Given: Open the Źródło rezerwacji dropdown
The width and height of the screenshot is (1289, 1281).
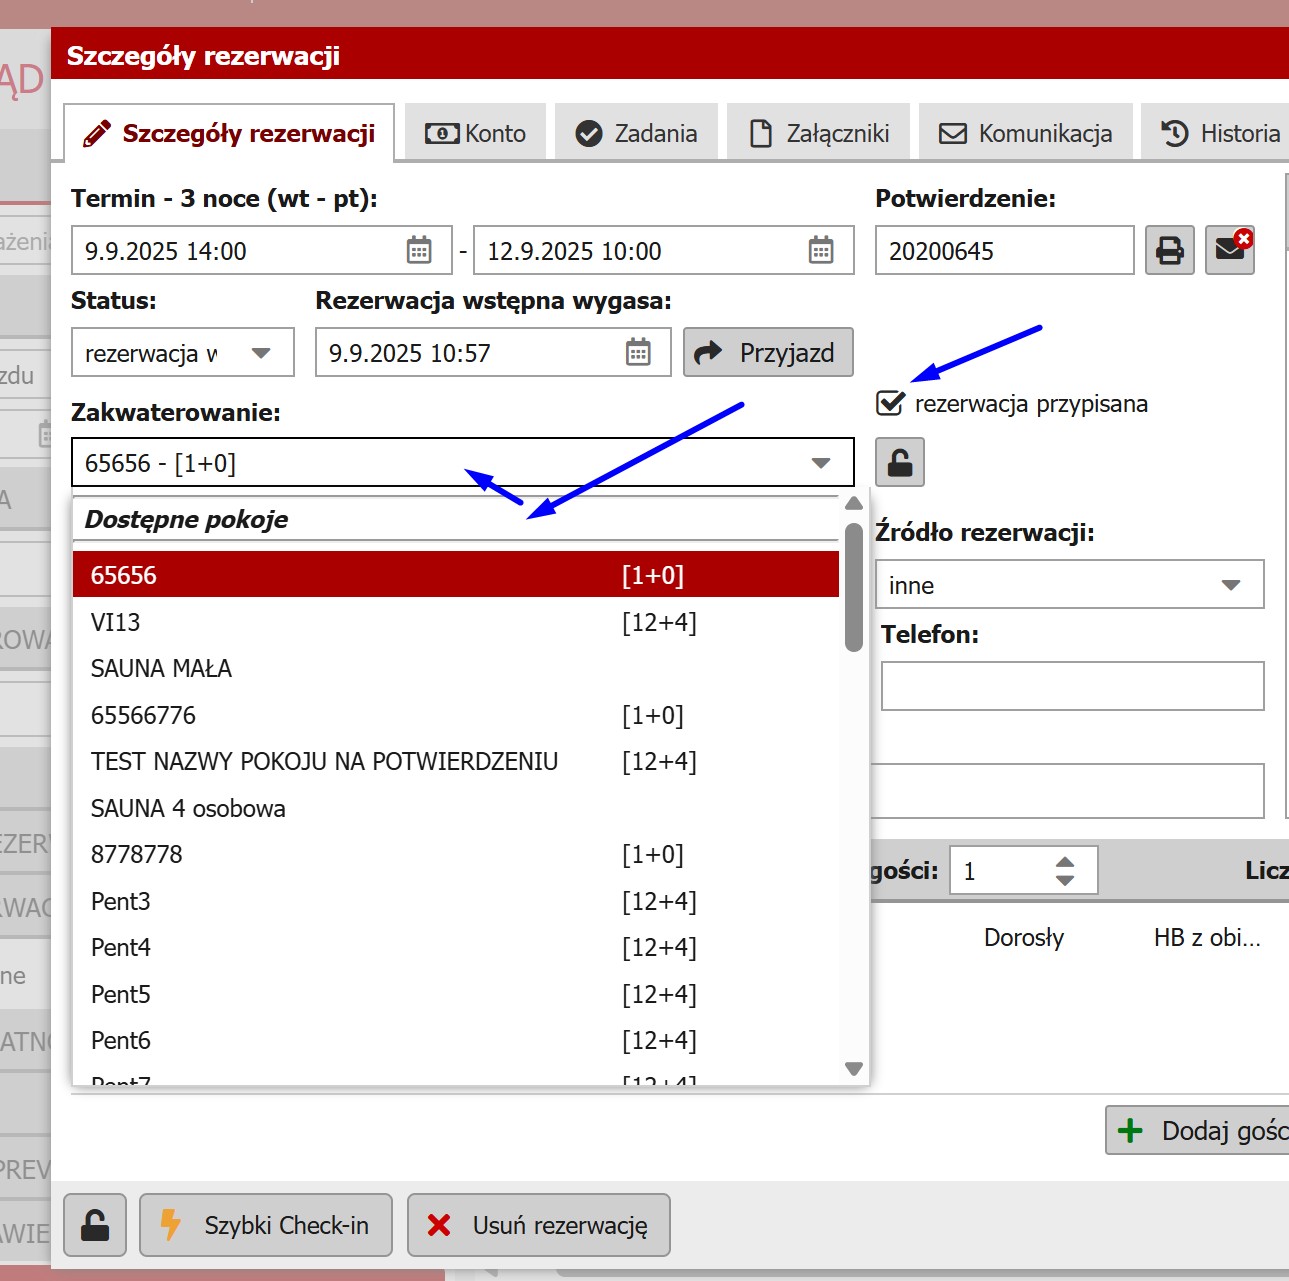Looking at the screenshot, I should (1070, 584).
